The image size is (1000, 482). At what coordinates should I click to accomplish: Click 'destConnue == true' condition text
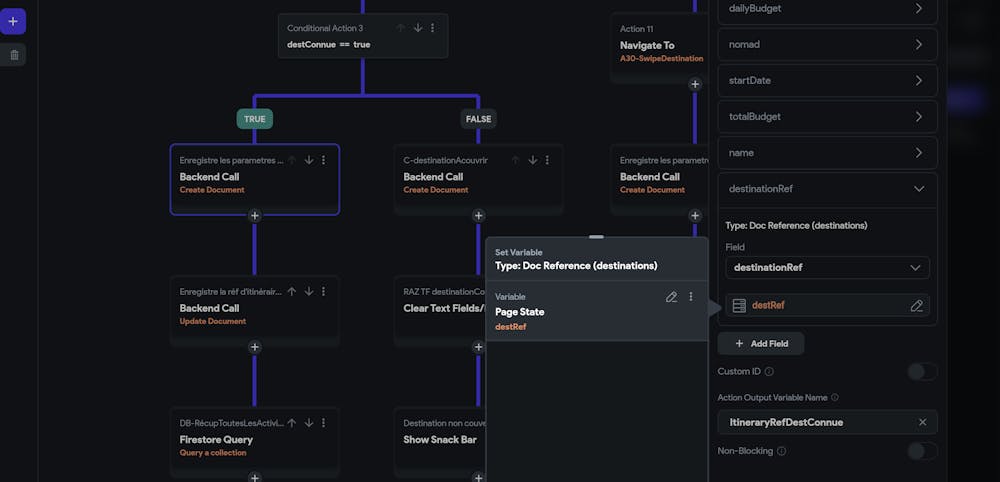328,45
